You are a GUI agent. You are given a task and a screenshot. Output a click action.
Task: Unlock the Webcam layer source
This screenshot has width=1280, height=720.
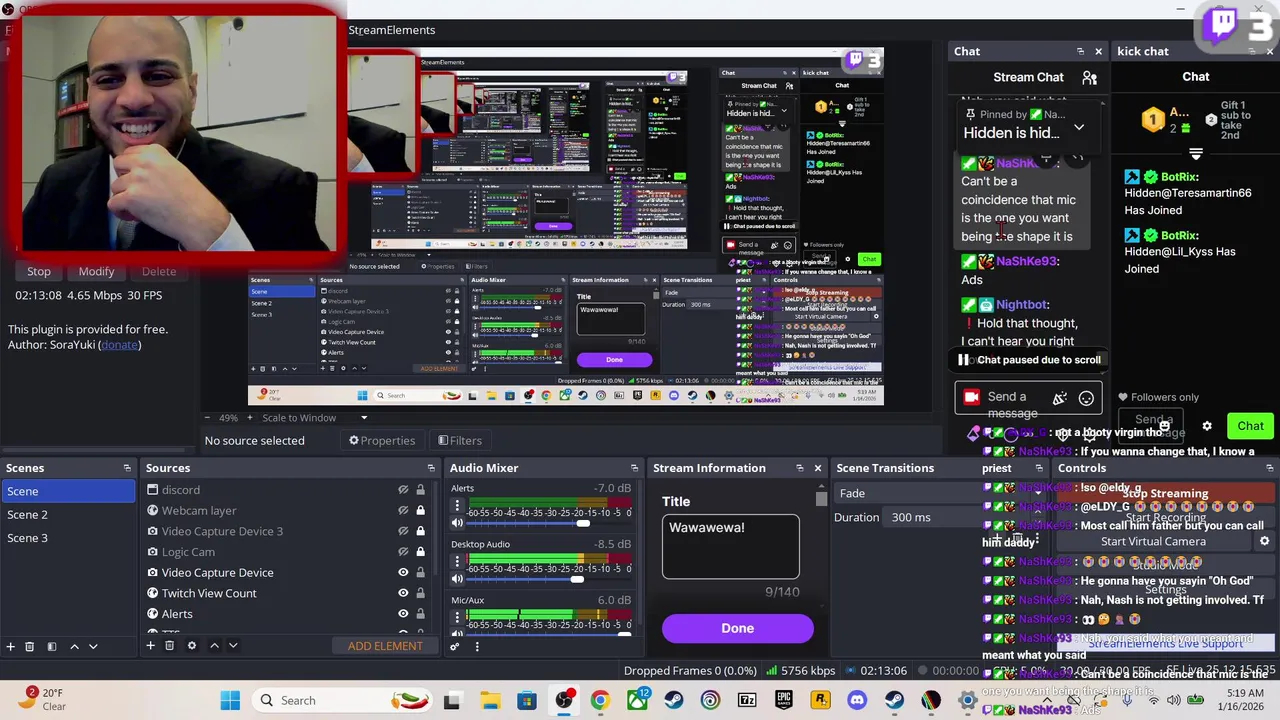coord(420,510)
